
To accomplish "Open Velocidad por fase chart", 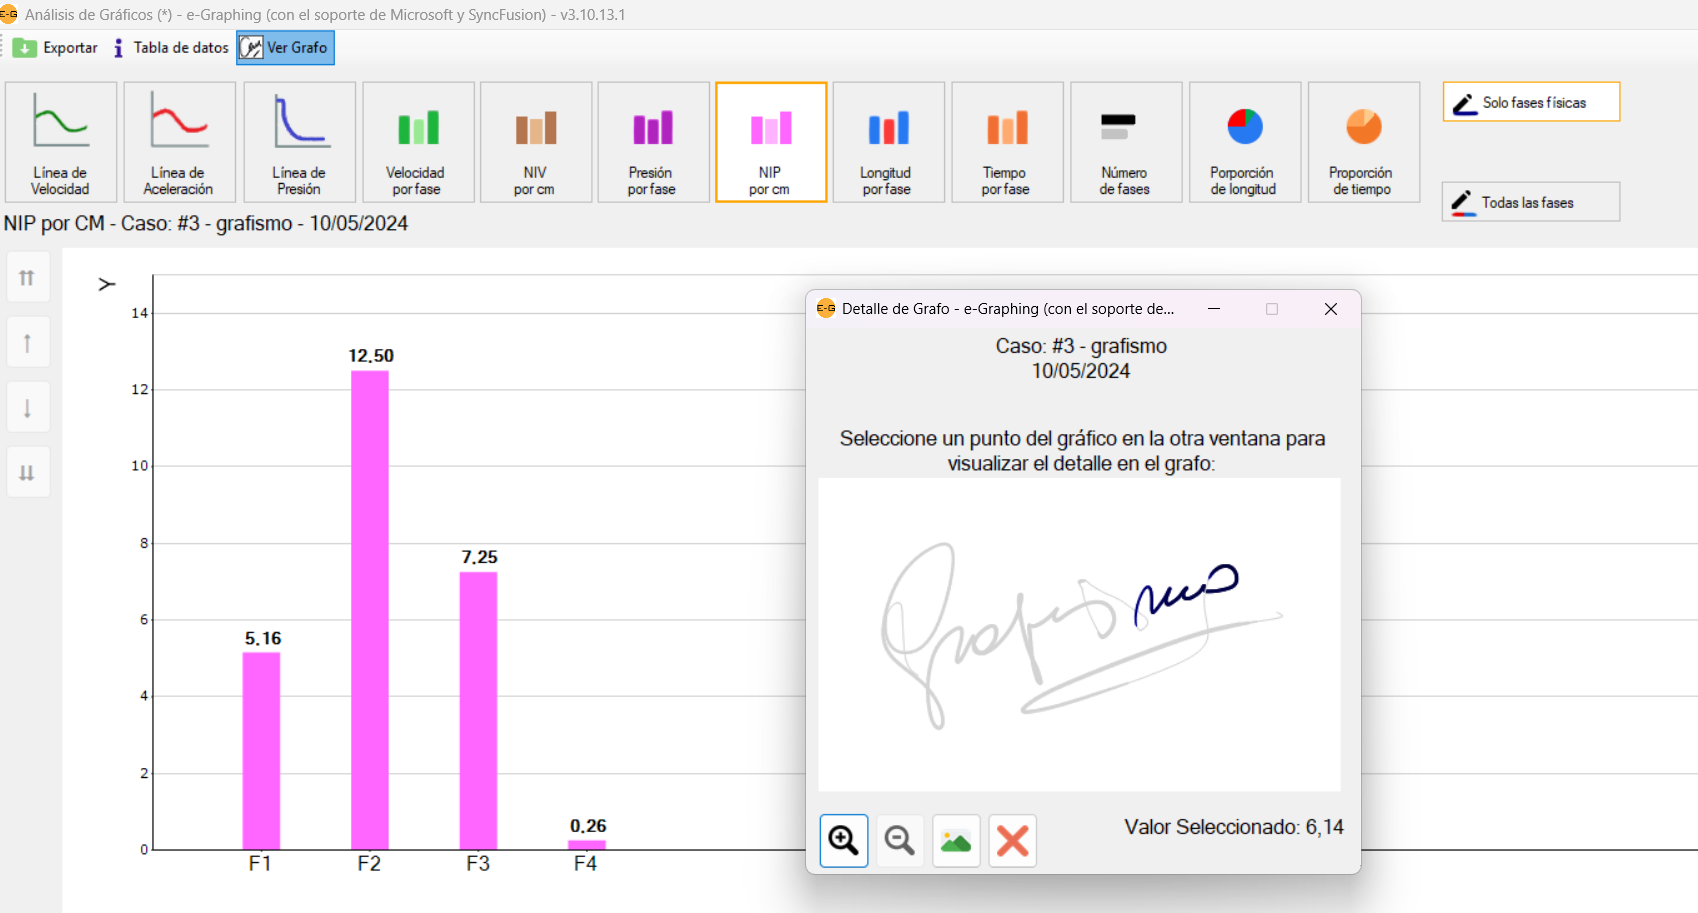I will click(417, 143).
